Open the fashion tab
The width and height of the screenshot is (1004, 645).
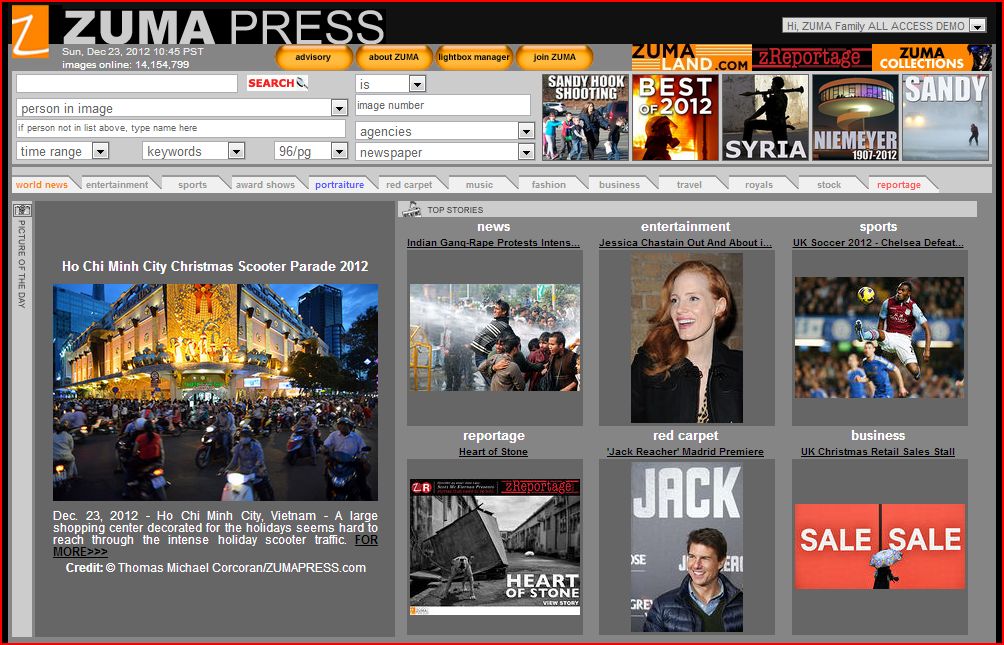549,184
